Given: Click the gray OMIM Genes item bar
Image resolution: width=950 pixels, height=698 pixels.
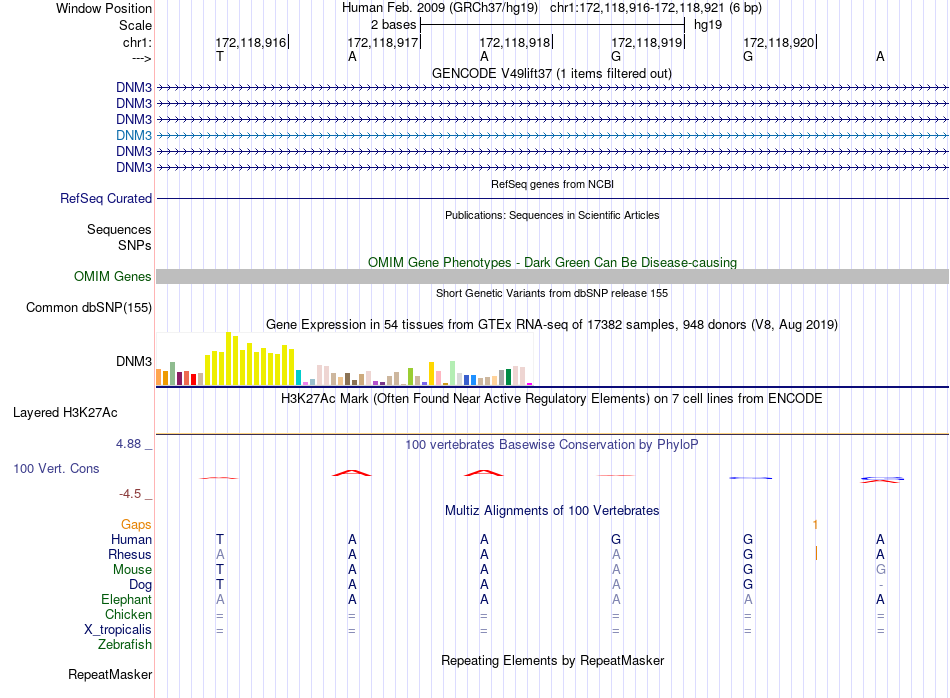Looking at the screenshot, I should (x=552, y=276).
